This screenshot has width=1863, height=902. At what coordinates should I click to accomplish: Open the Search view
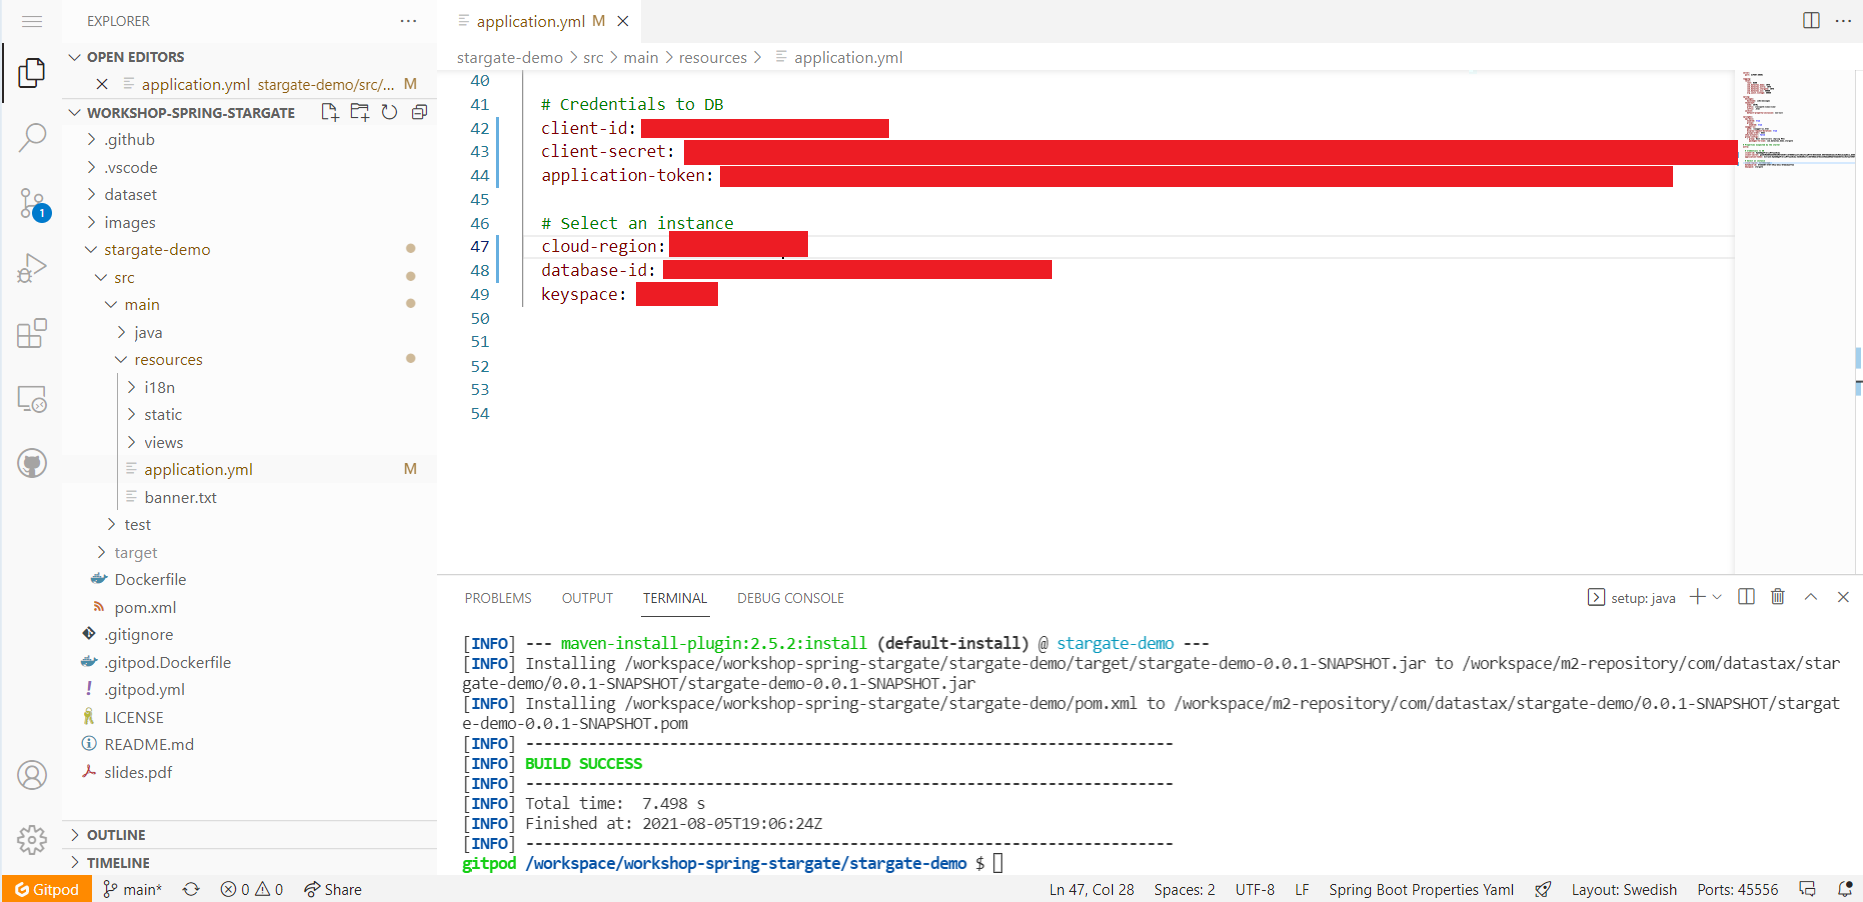[32, 137]
